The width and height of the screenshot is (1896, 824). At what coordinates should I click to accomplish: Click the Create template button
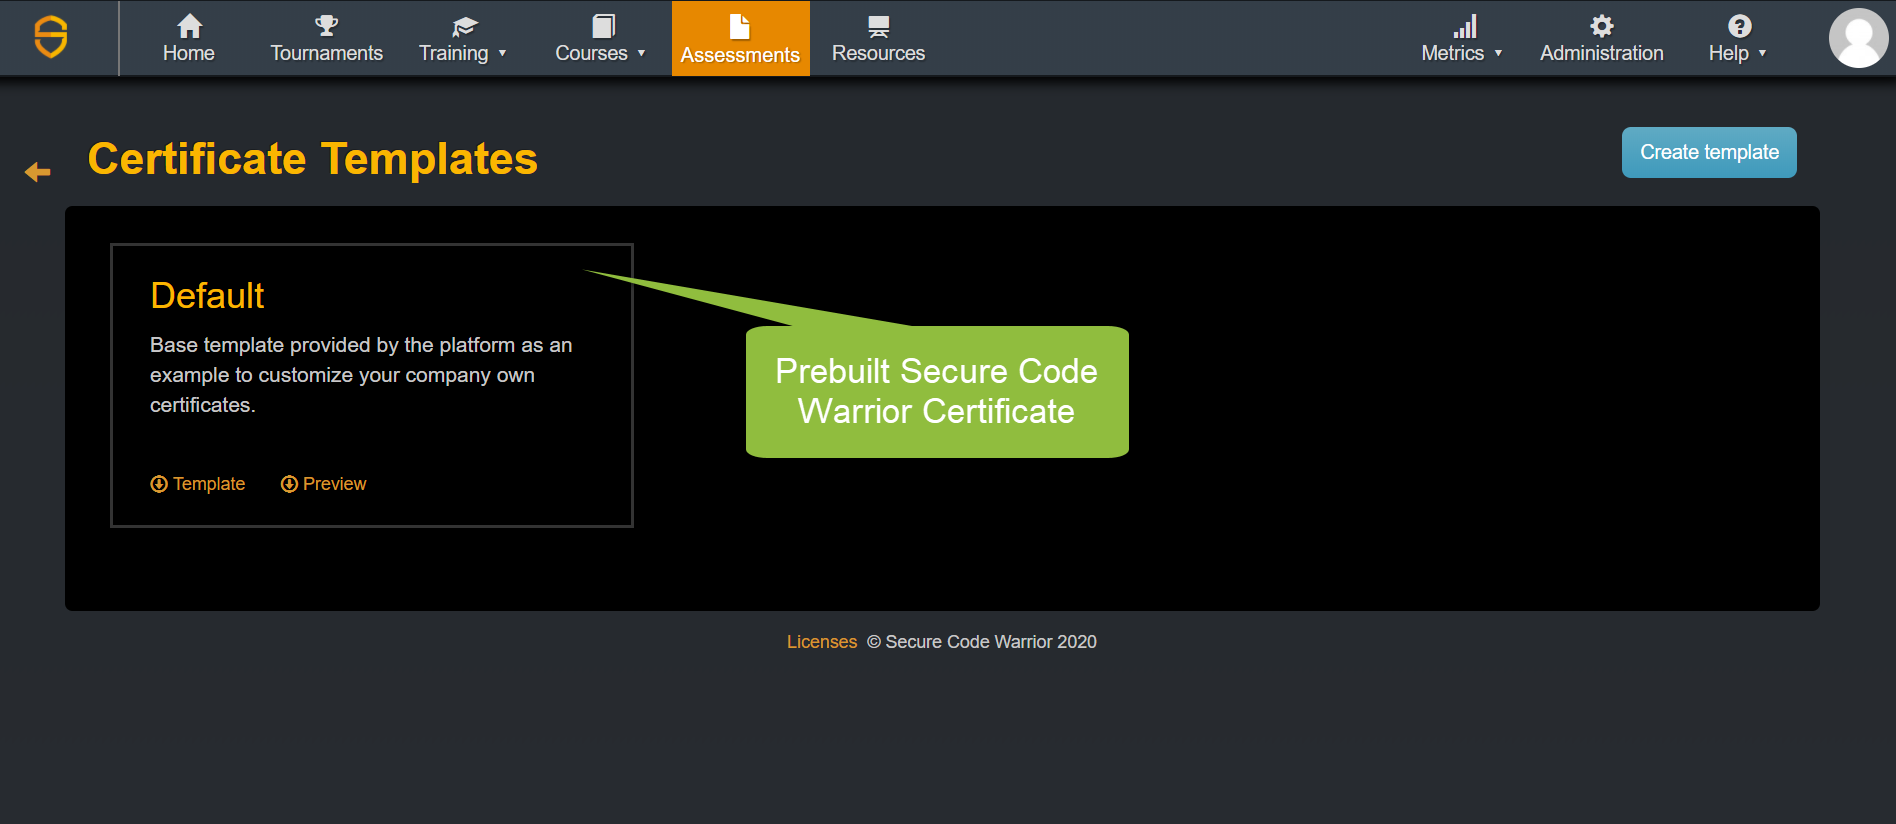click(x=1709, y=152)
